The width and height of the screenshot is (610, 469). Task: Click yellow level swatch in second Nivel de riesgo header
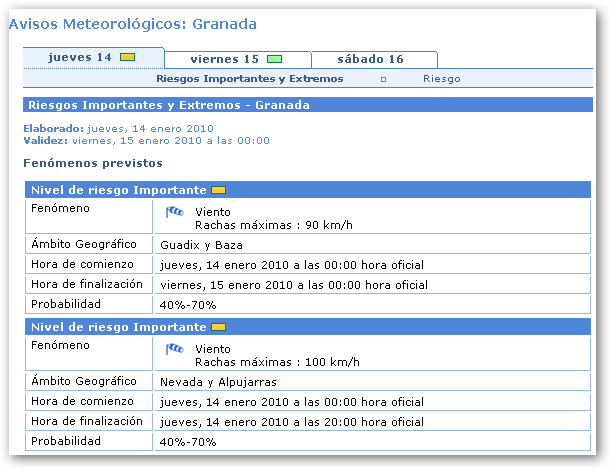tap(218, 327)
